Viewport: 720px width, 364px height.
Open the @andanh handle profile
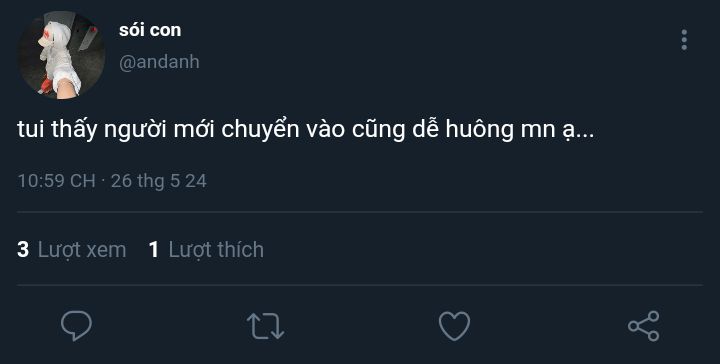(159, 62)
